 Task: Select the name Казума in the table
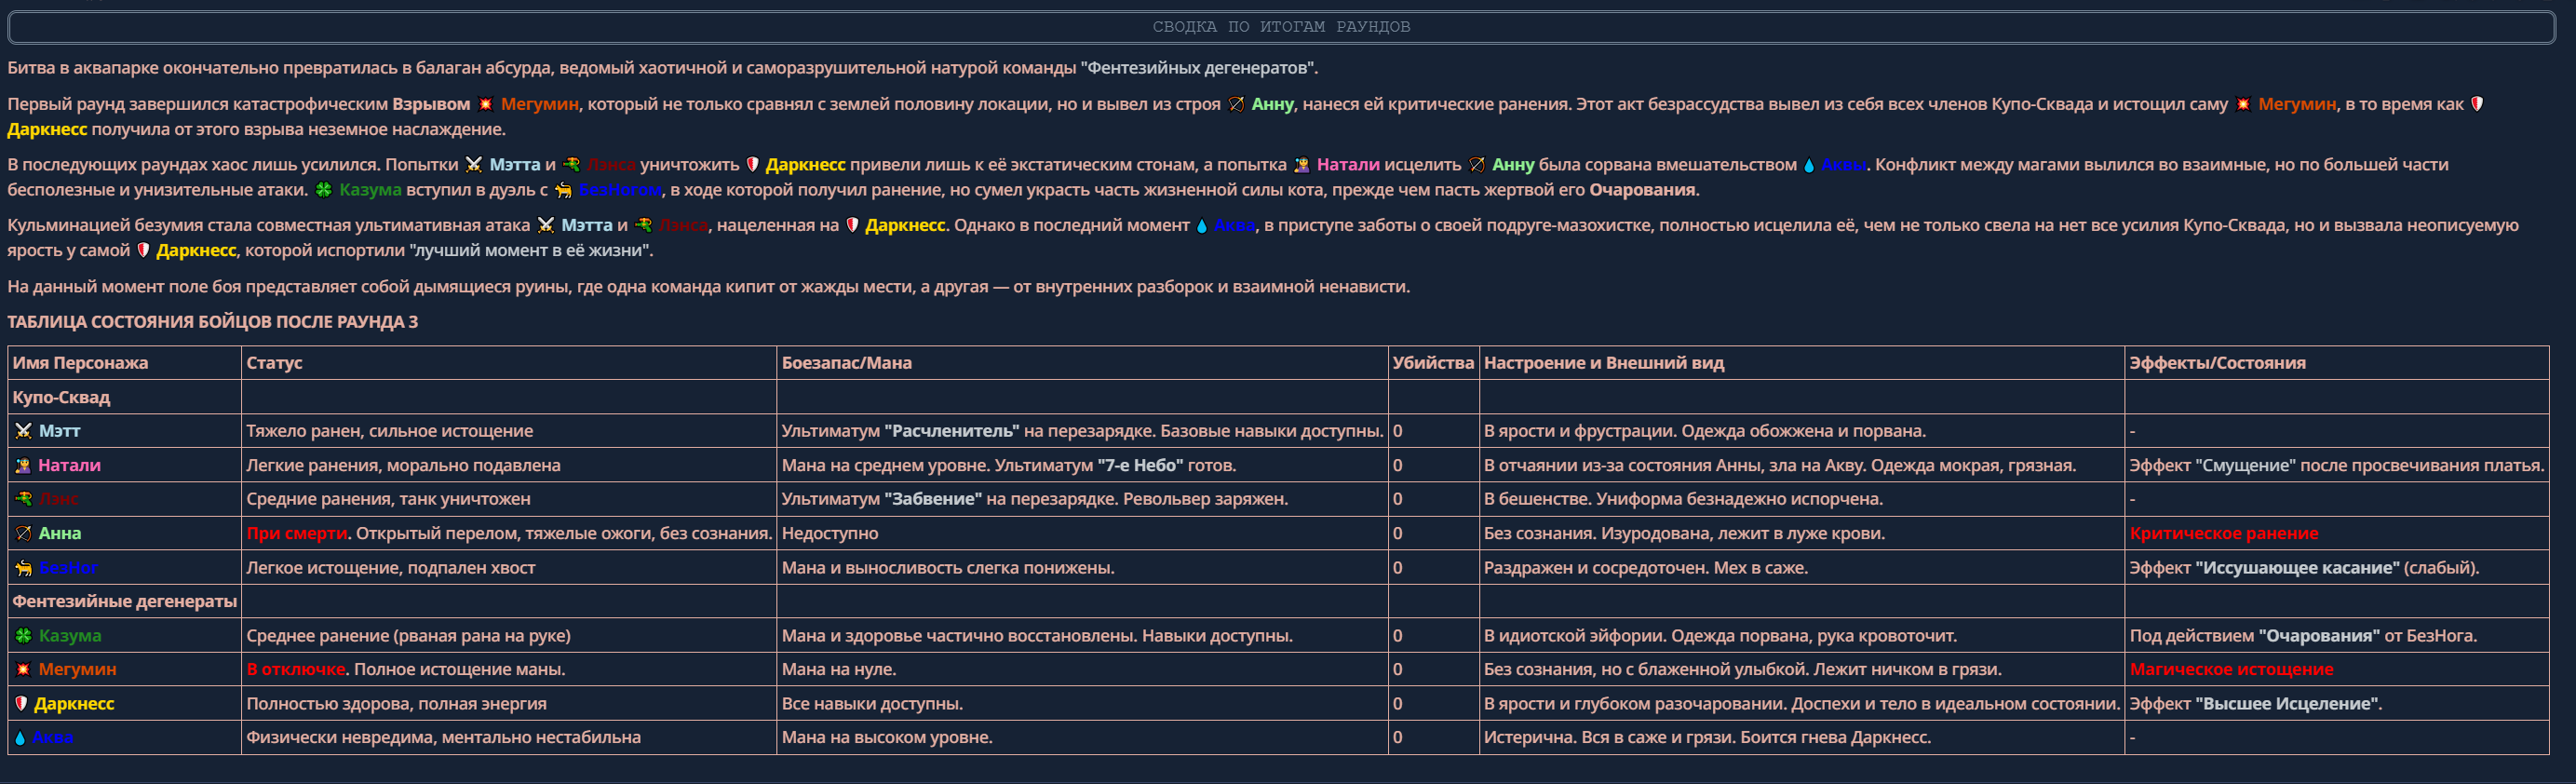click(69, 635)
